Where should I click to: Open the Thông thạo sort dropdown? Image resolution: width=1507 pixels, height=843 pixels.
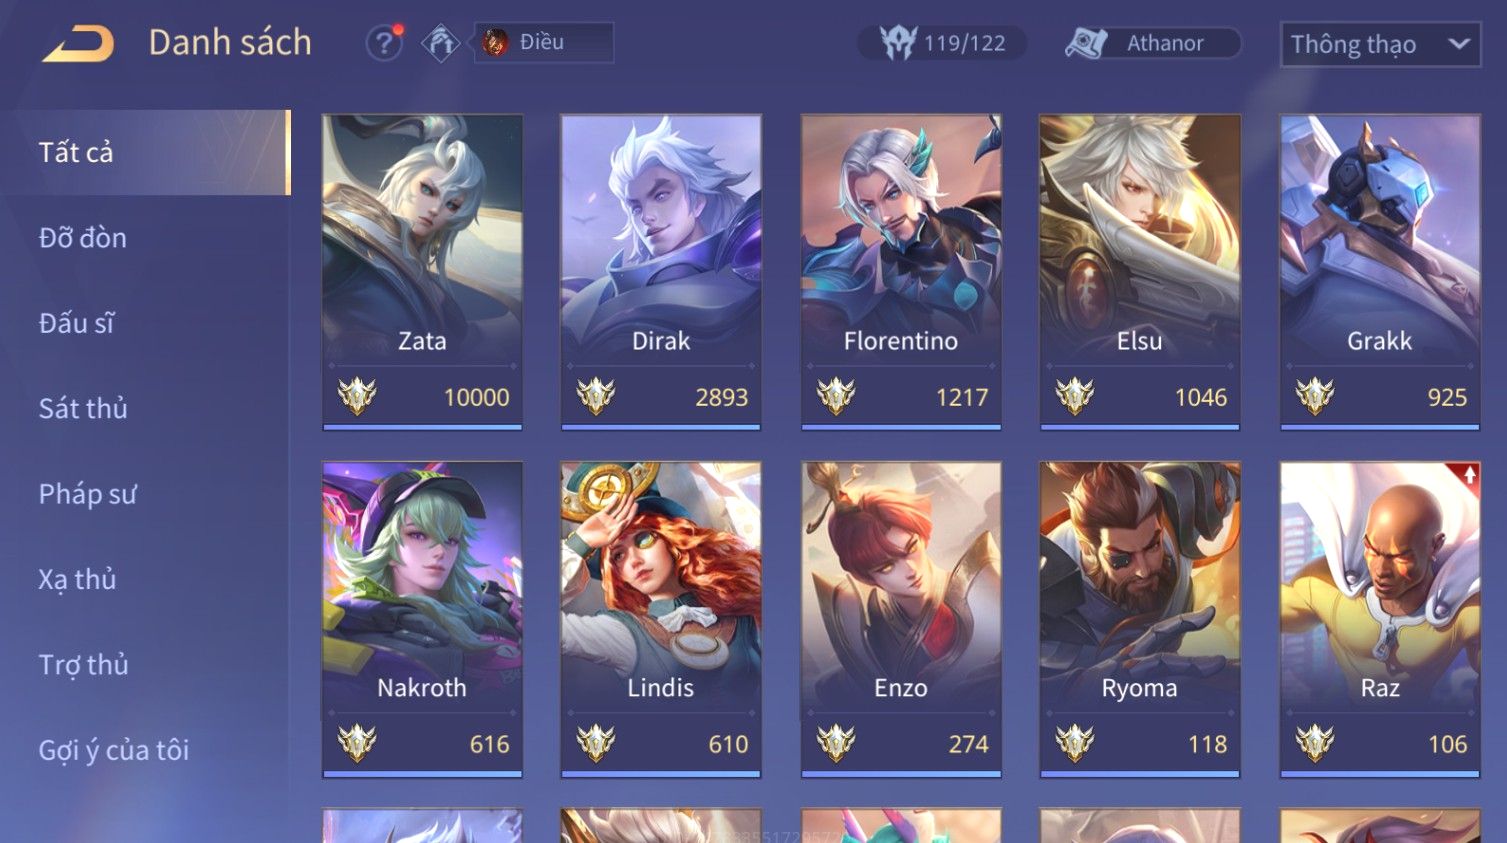point(1380,45)
